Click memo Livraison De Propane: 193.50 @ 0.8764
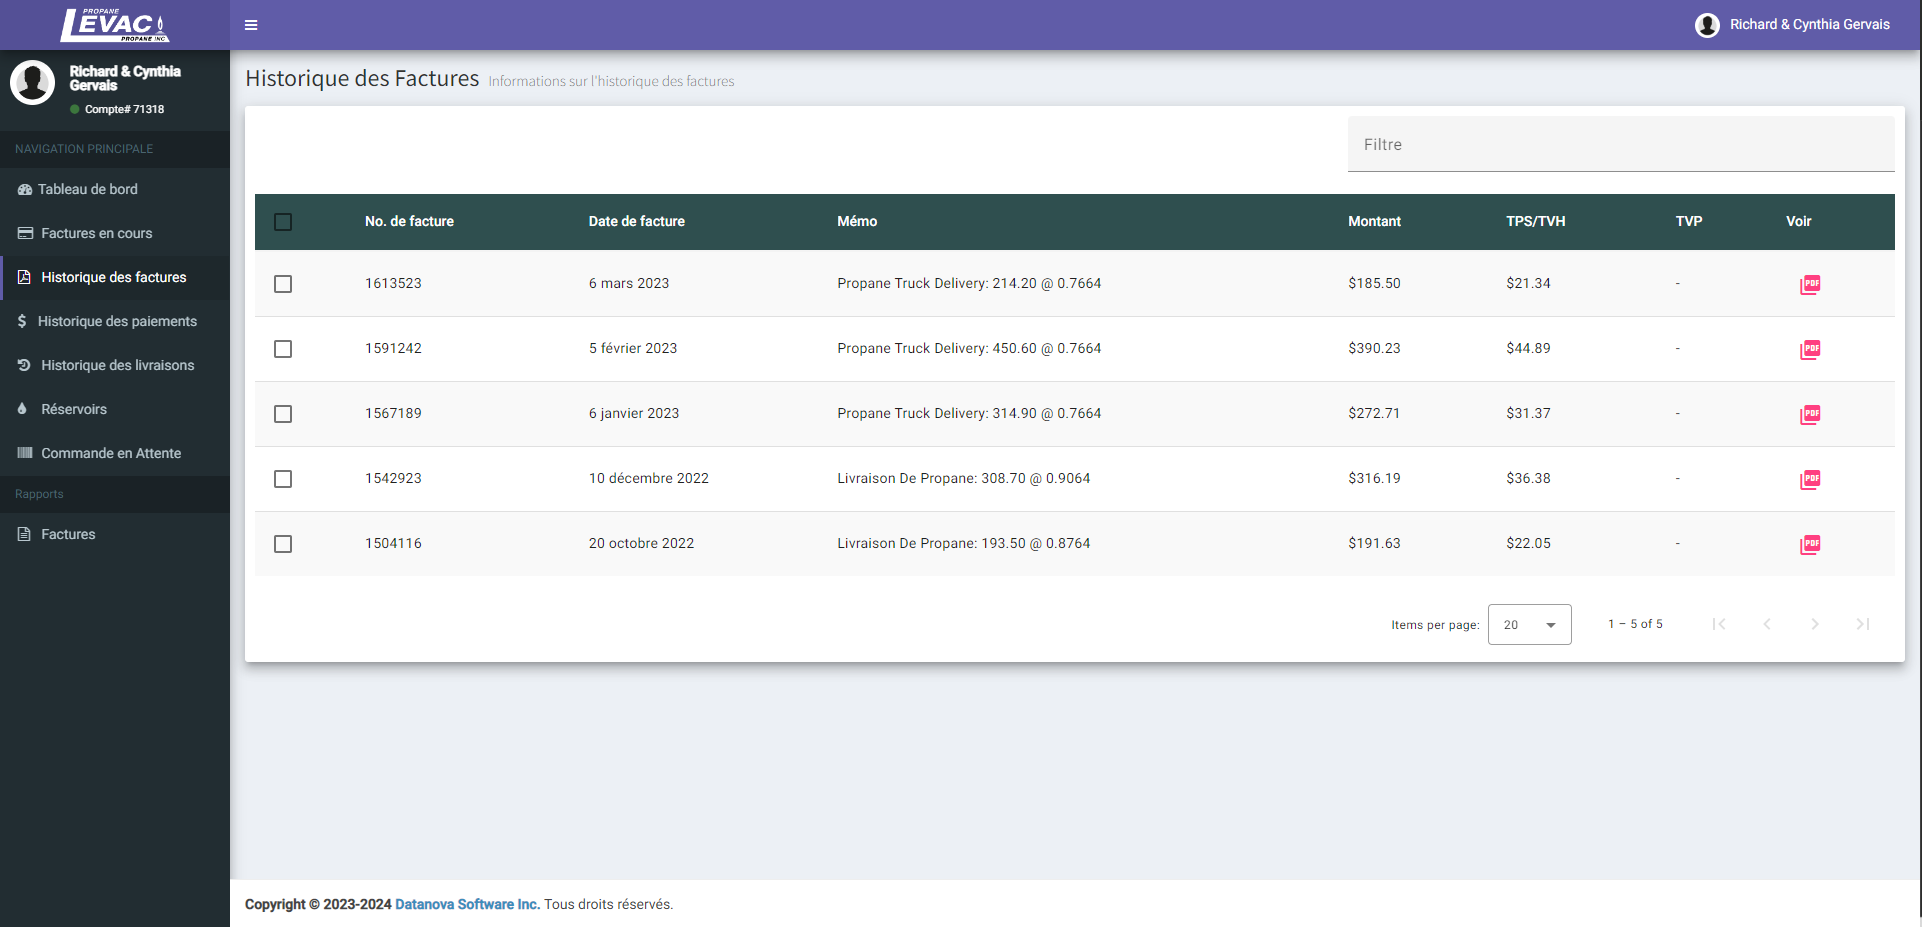This screenshot has height=927, width=1922. click(x=963, y=543)
